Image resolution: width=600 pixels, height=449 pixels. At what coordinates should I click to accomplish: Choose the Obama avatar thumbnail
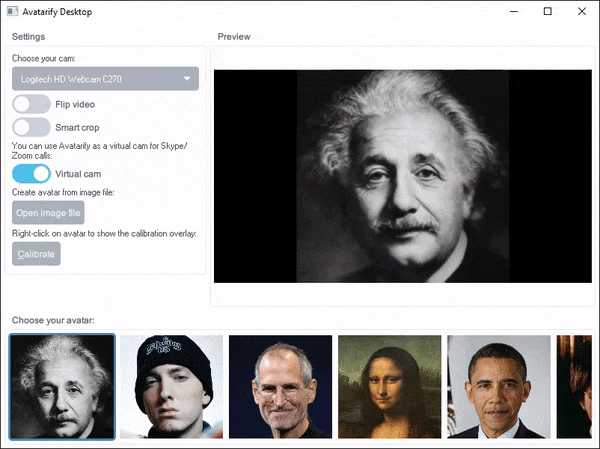pos(499,387)
